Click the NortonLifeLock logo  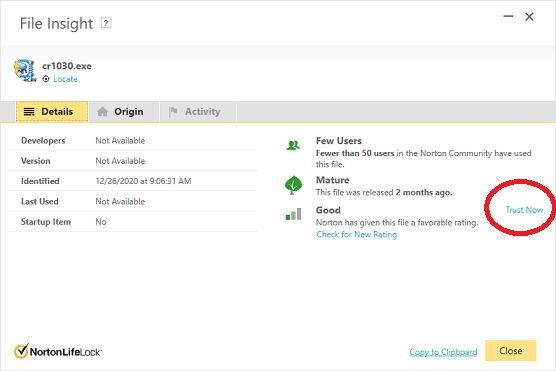coord(58,351)
